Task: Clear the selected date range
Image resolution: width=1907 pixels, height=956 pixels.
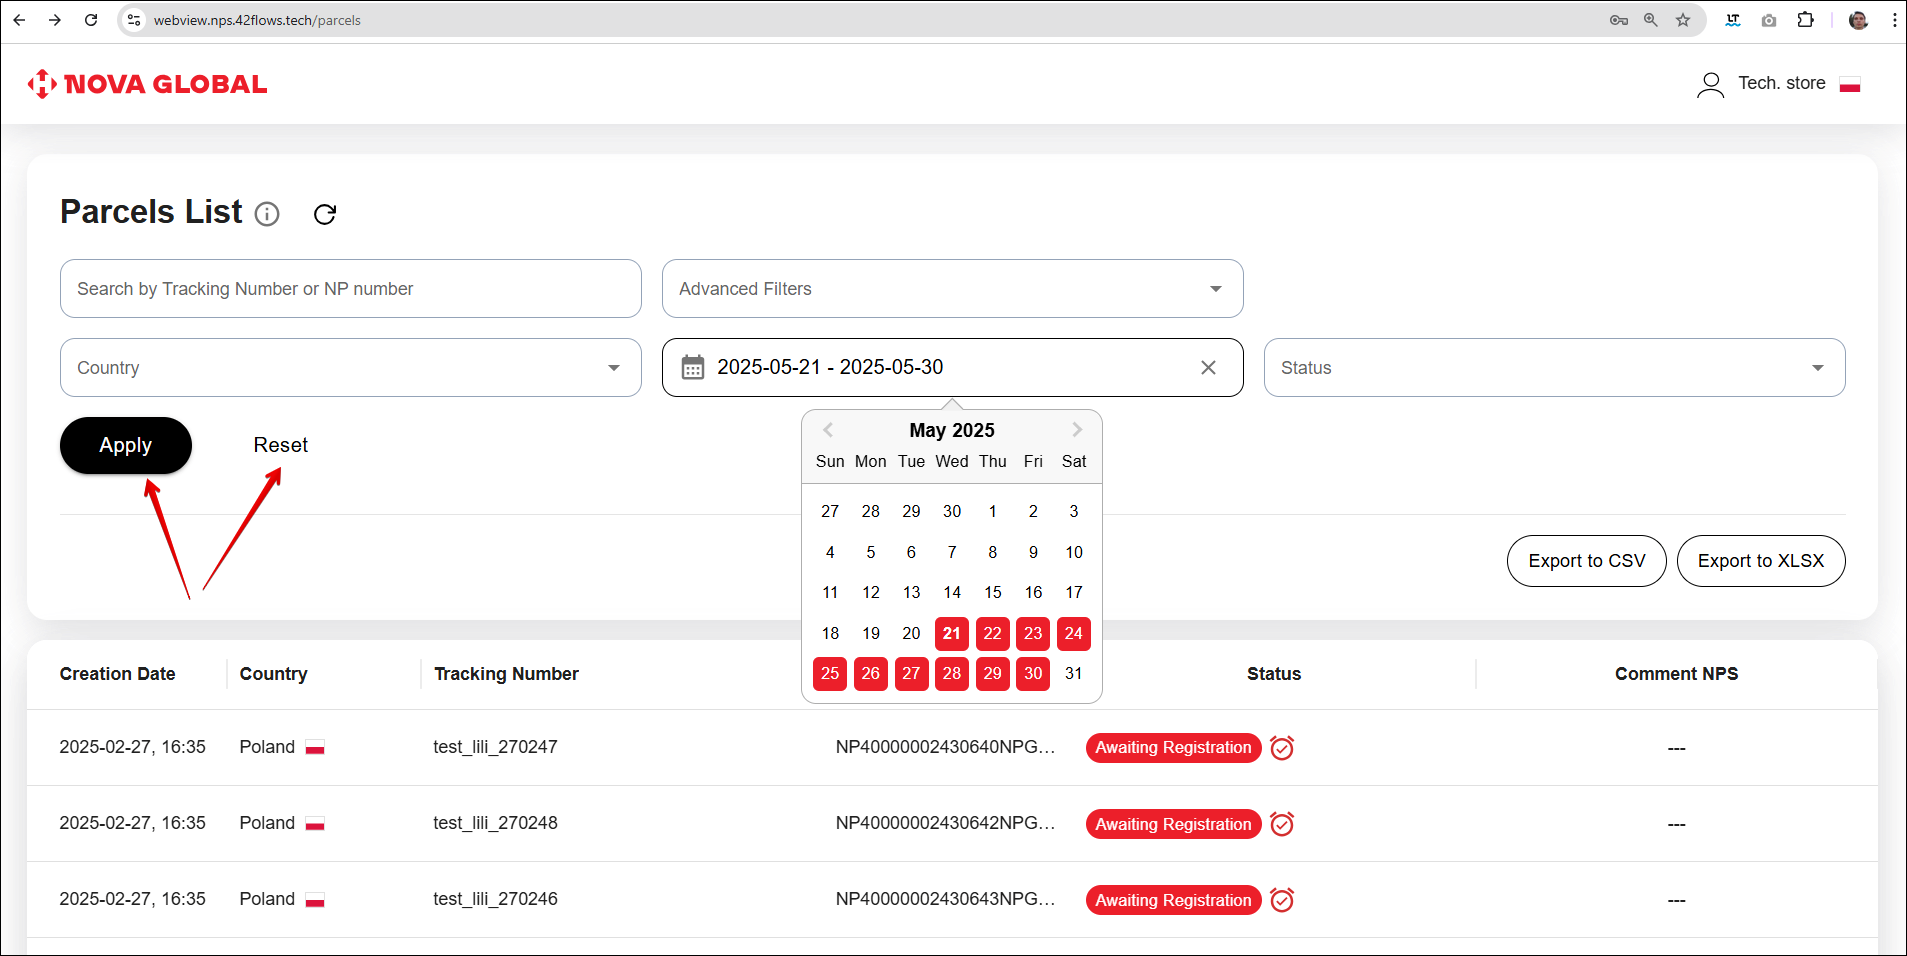Action: click(1208, 368)
